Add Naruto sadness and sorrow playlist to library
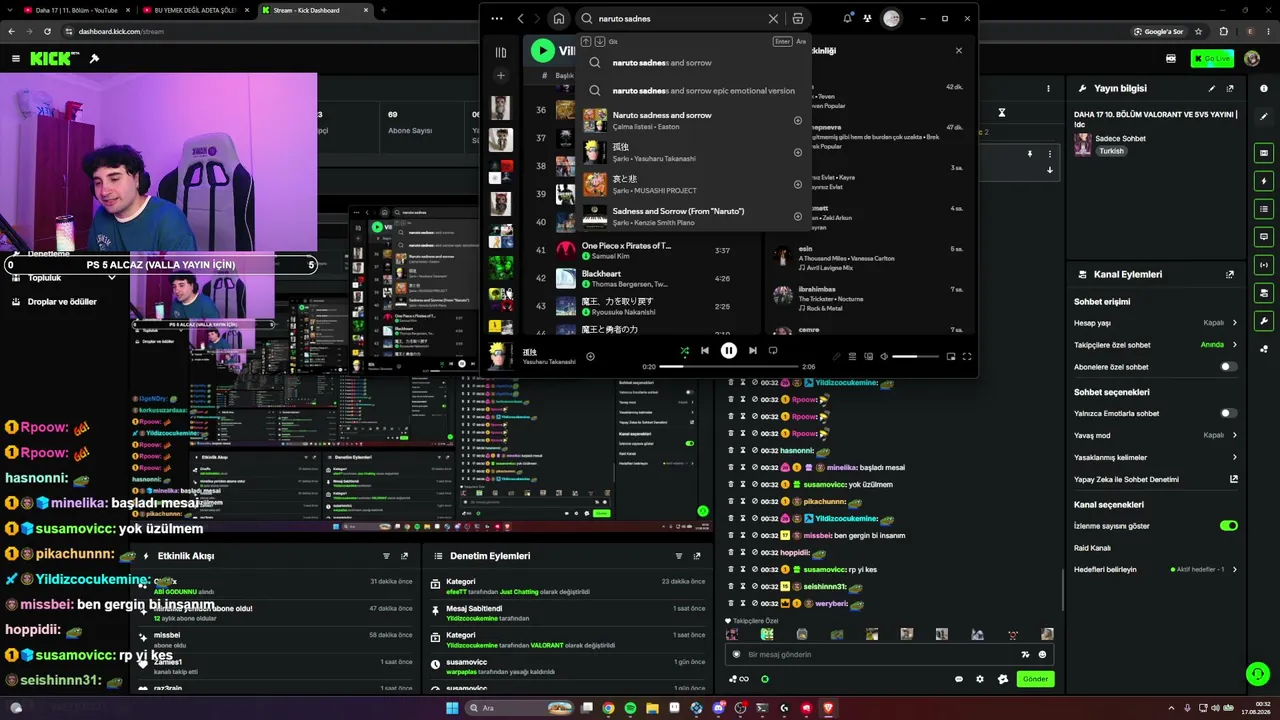Viewport: 1280px width, 720px height. pyautogui.click(x=798, y=121)
